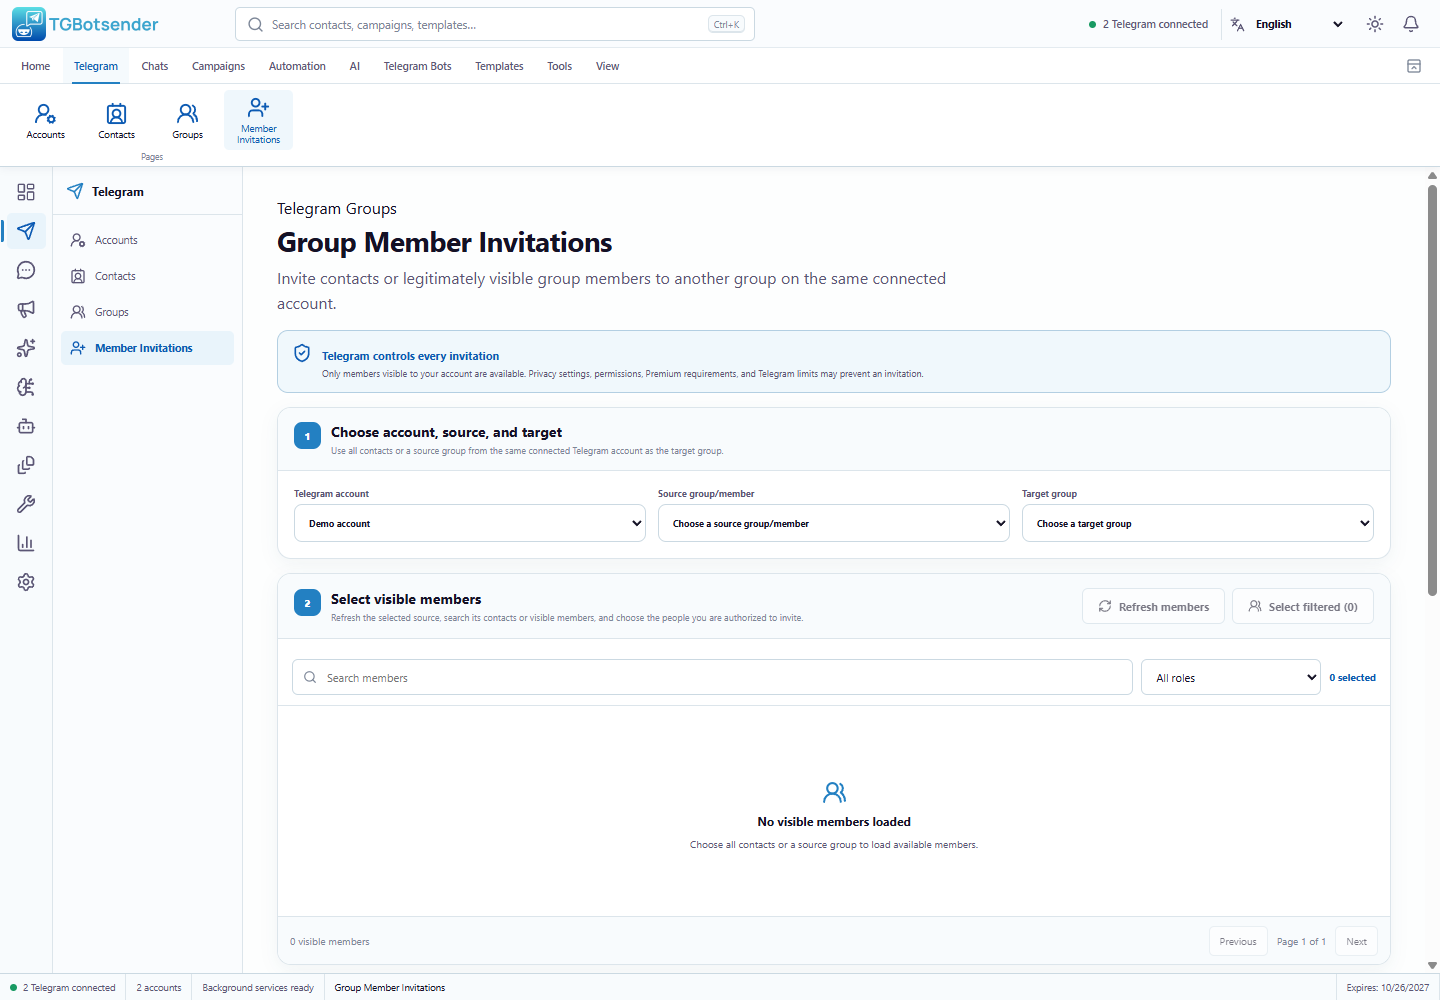
Task: Open the sparkles automation rail icon
Action: coord(26,348)
